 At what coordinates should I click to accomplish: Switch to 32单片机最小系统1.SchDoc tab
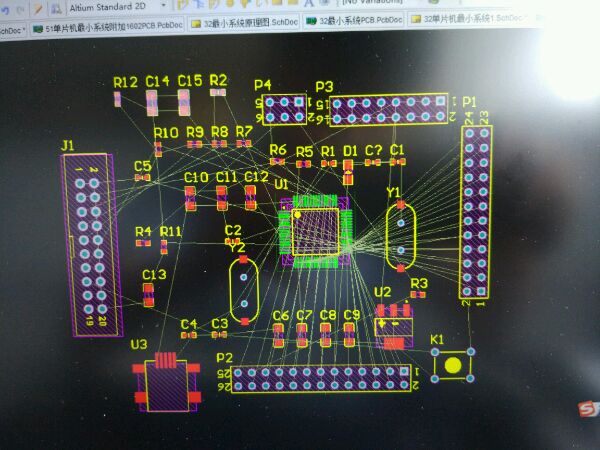tap(469, 18)
